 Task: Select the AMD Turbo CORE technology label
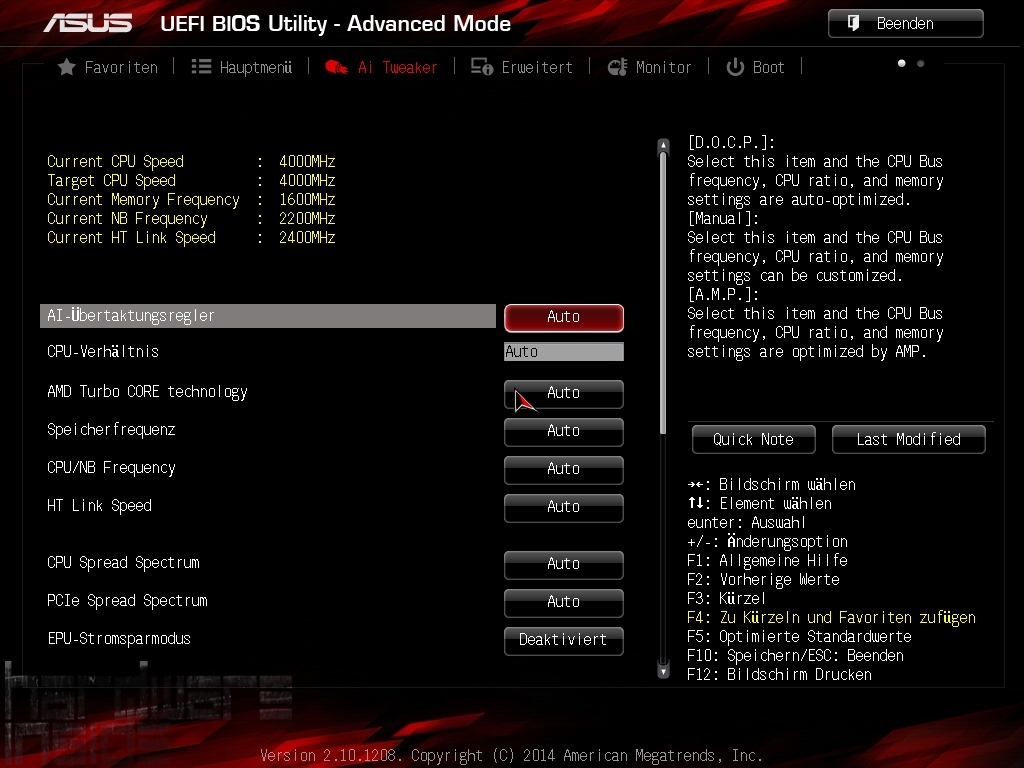point(148,392)
